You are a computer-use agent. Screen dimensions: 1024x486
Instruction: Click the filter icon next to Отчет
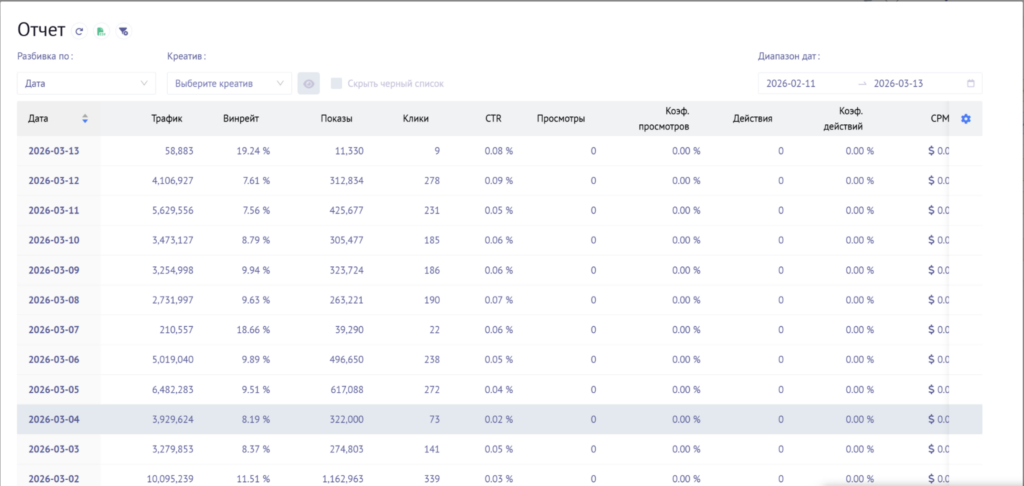coord(122,32)
